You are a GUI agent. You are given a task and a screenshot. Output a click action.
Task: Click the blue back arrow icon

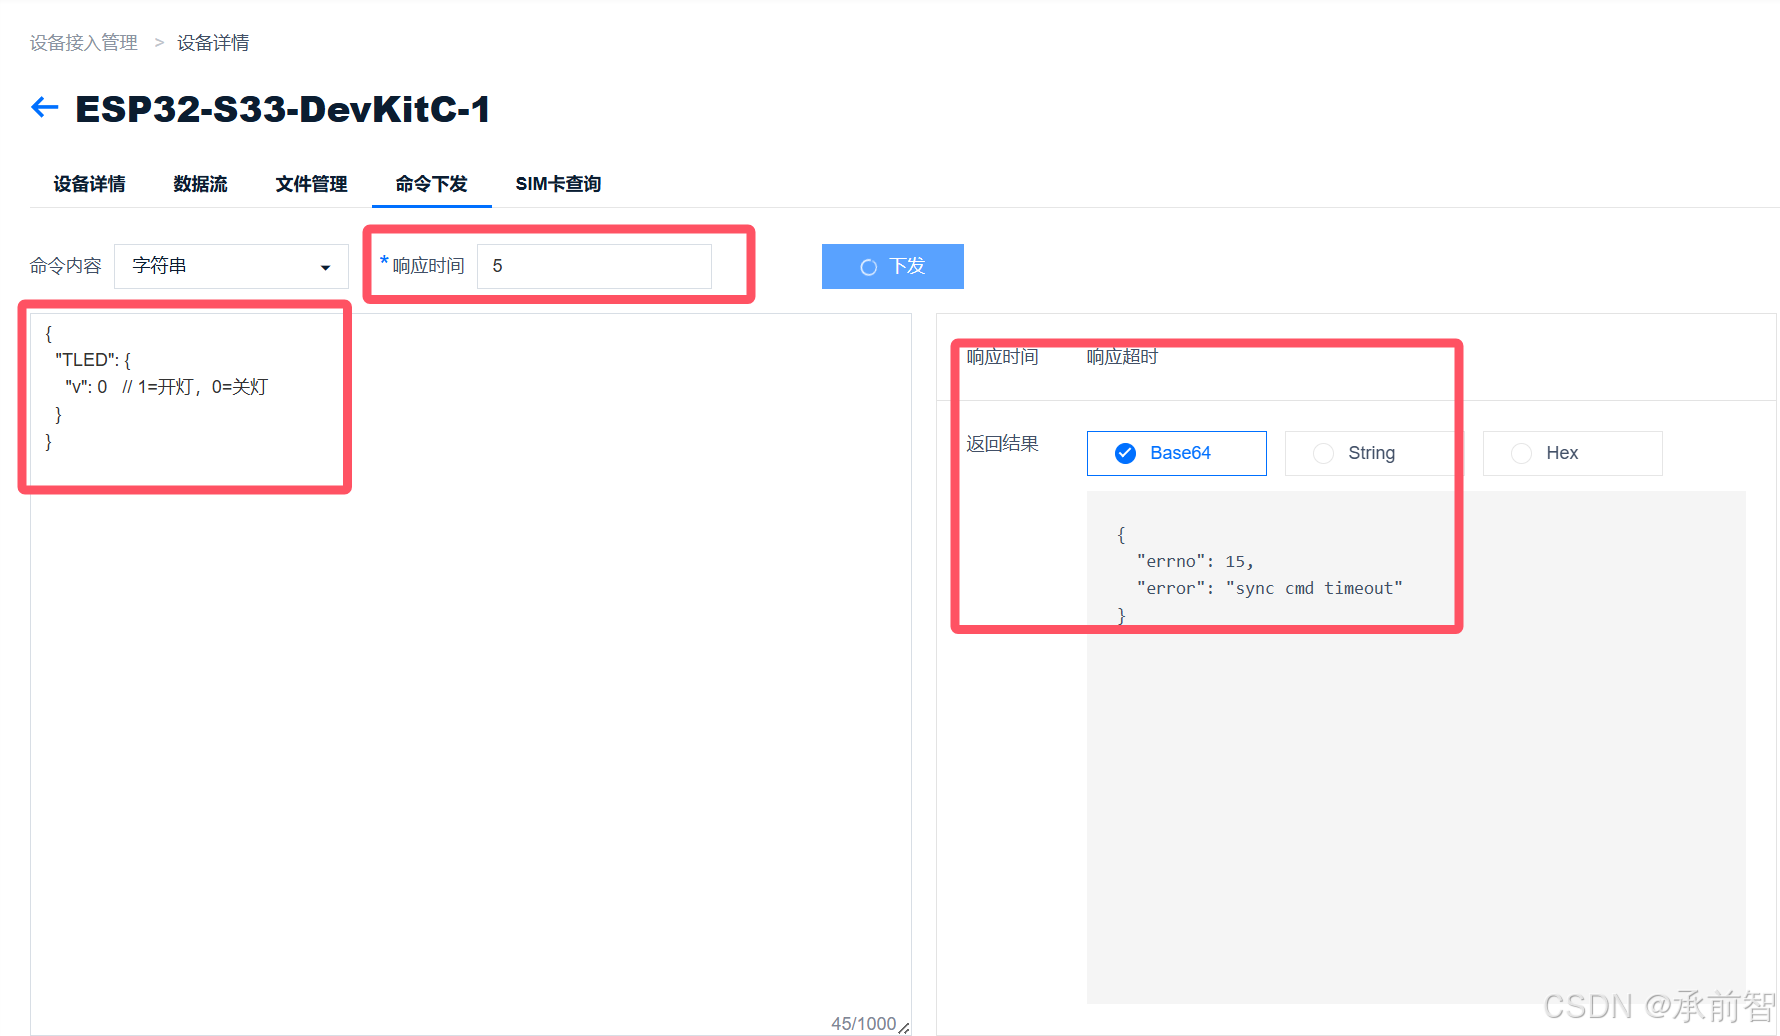click(x=45, y=107)
